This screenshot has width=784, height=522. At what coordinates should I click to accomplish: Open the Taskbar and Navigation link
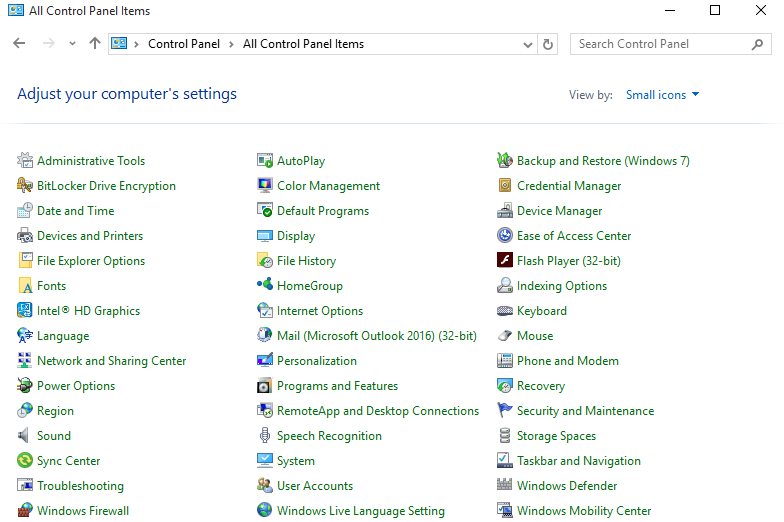click(579, 461)
